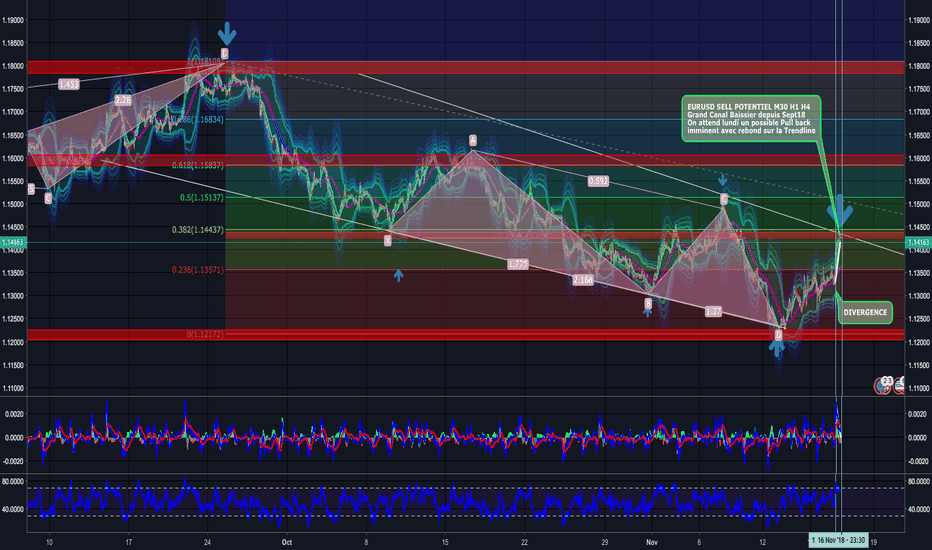Click the 16 Nov '18 - 23:30 date marker

click(840, 540)
